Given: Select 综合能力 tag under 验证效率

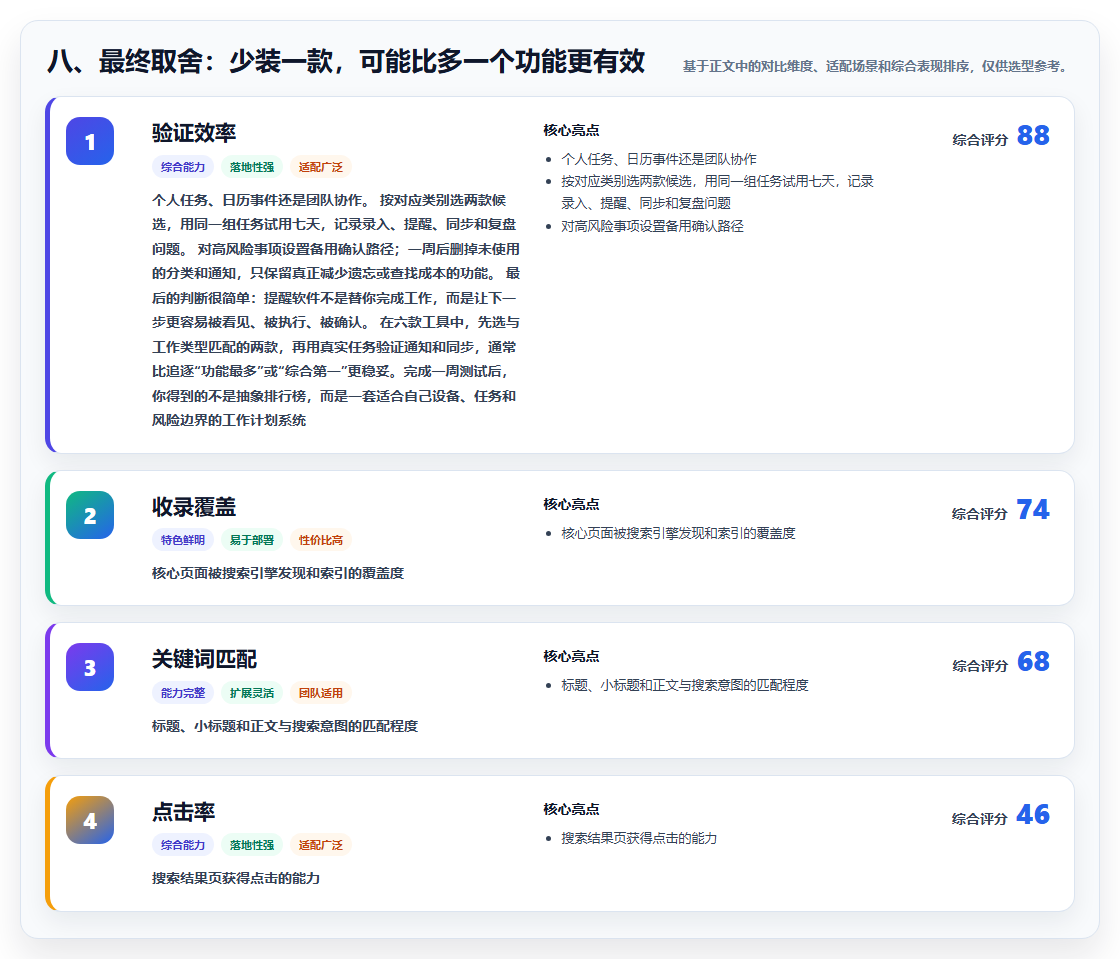Looking at the screenshot, I should coord(183,167).
